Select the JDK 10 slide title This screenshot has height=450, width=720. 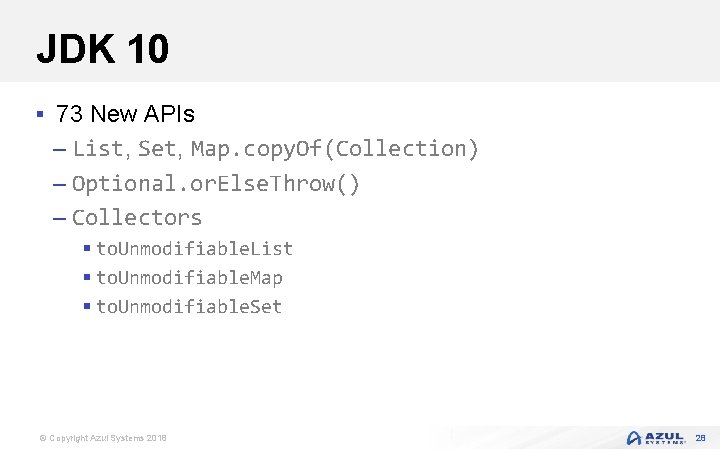pos(102,48)
